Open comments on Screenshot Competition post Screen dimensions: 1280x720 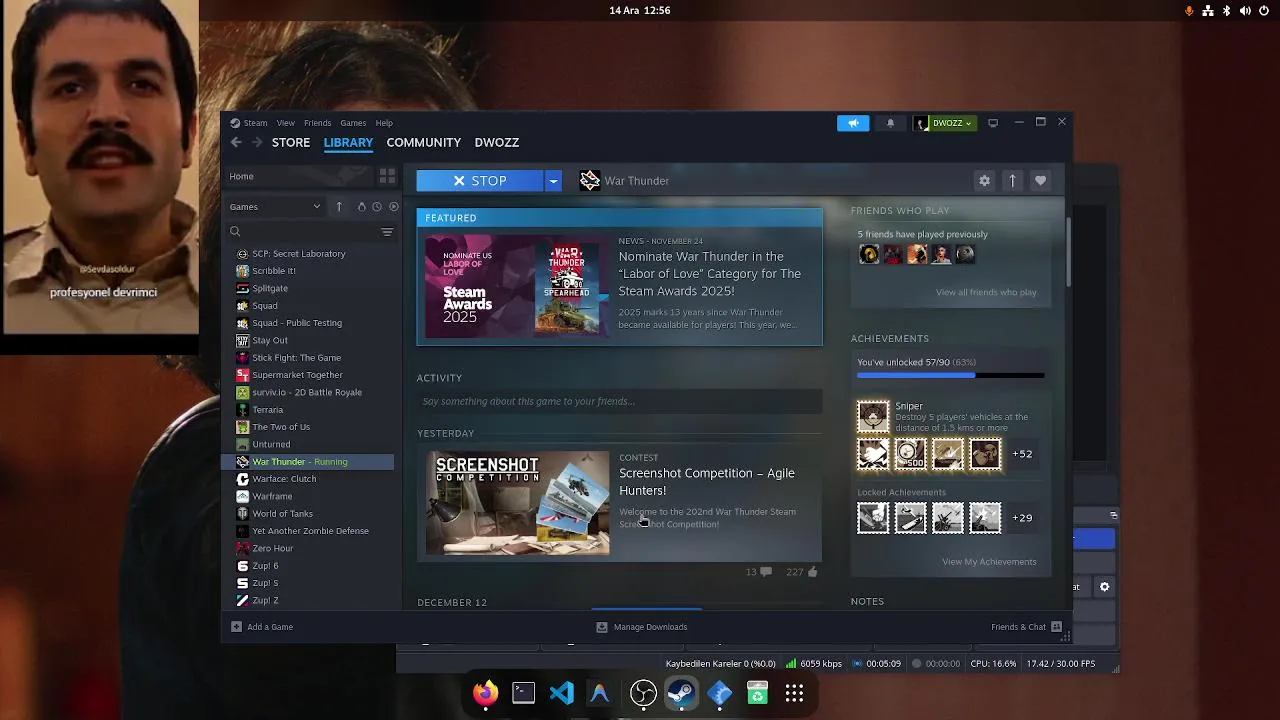tap(765, 572)
